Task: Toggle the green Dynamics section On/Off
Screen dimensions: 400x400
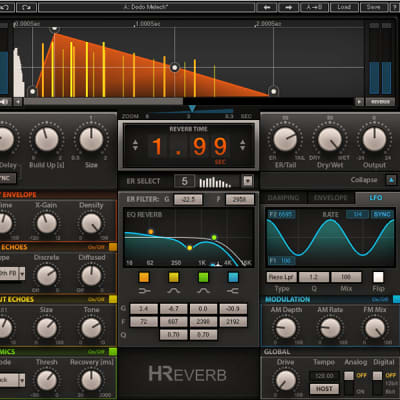Action: click(x=113, y=351)
